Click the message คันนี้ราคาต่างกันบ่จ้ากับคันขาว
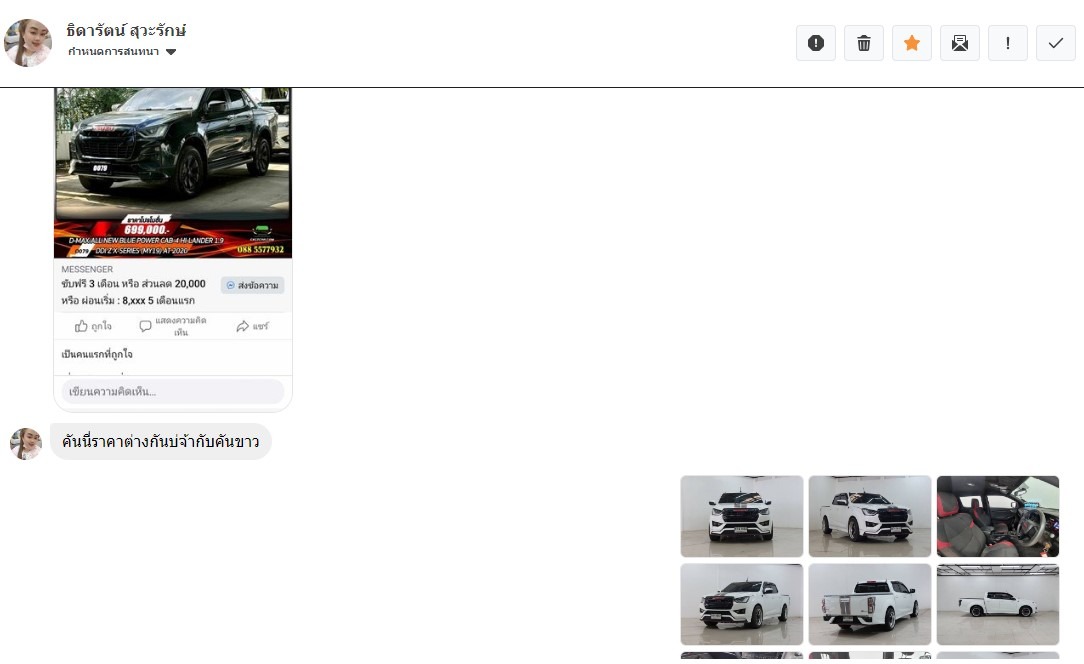1084x664 pixels. (x=160, y=441)
